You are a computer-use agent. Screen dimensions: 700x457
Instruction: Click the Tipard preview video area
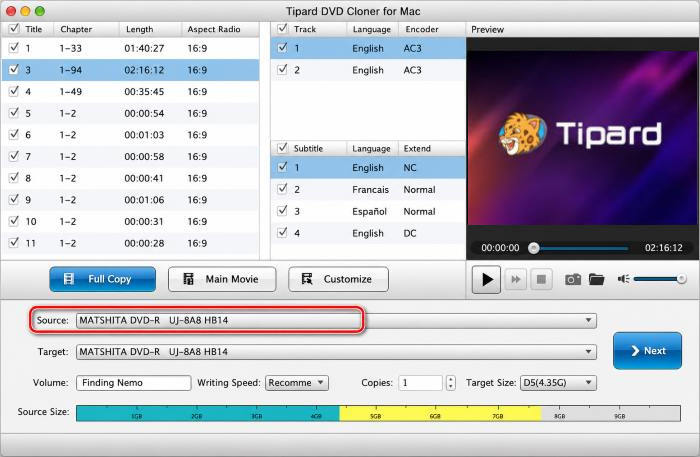point(583,137)
